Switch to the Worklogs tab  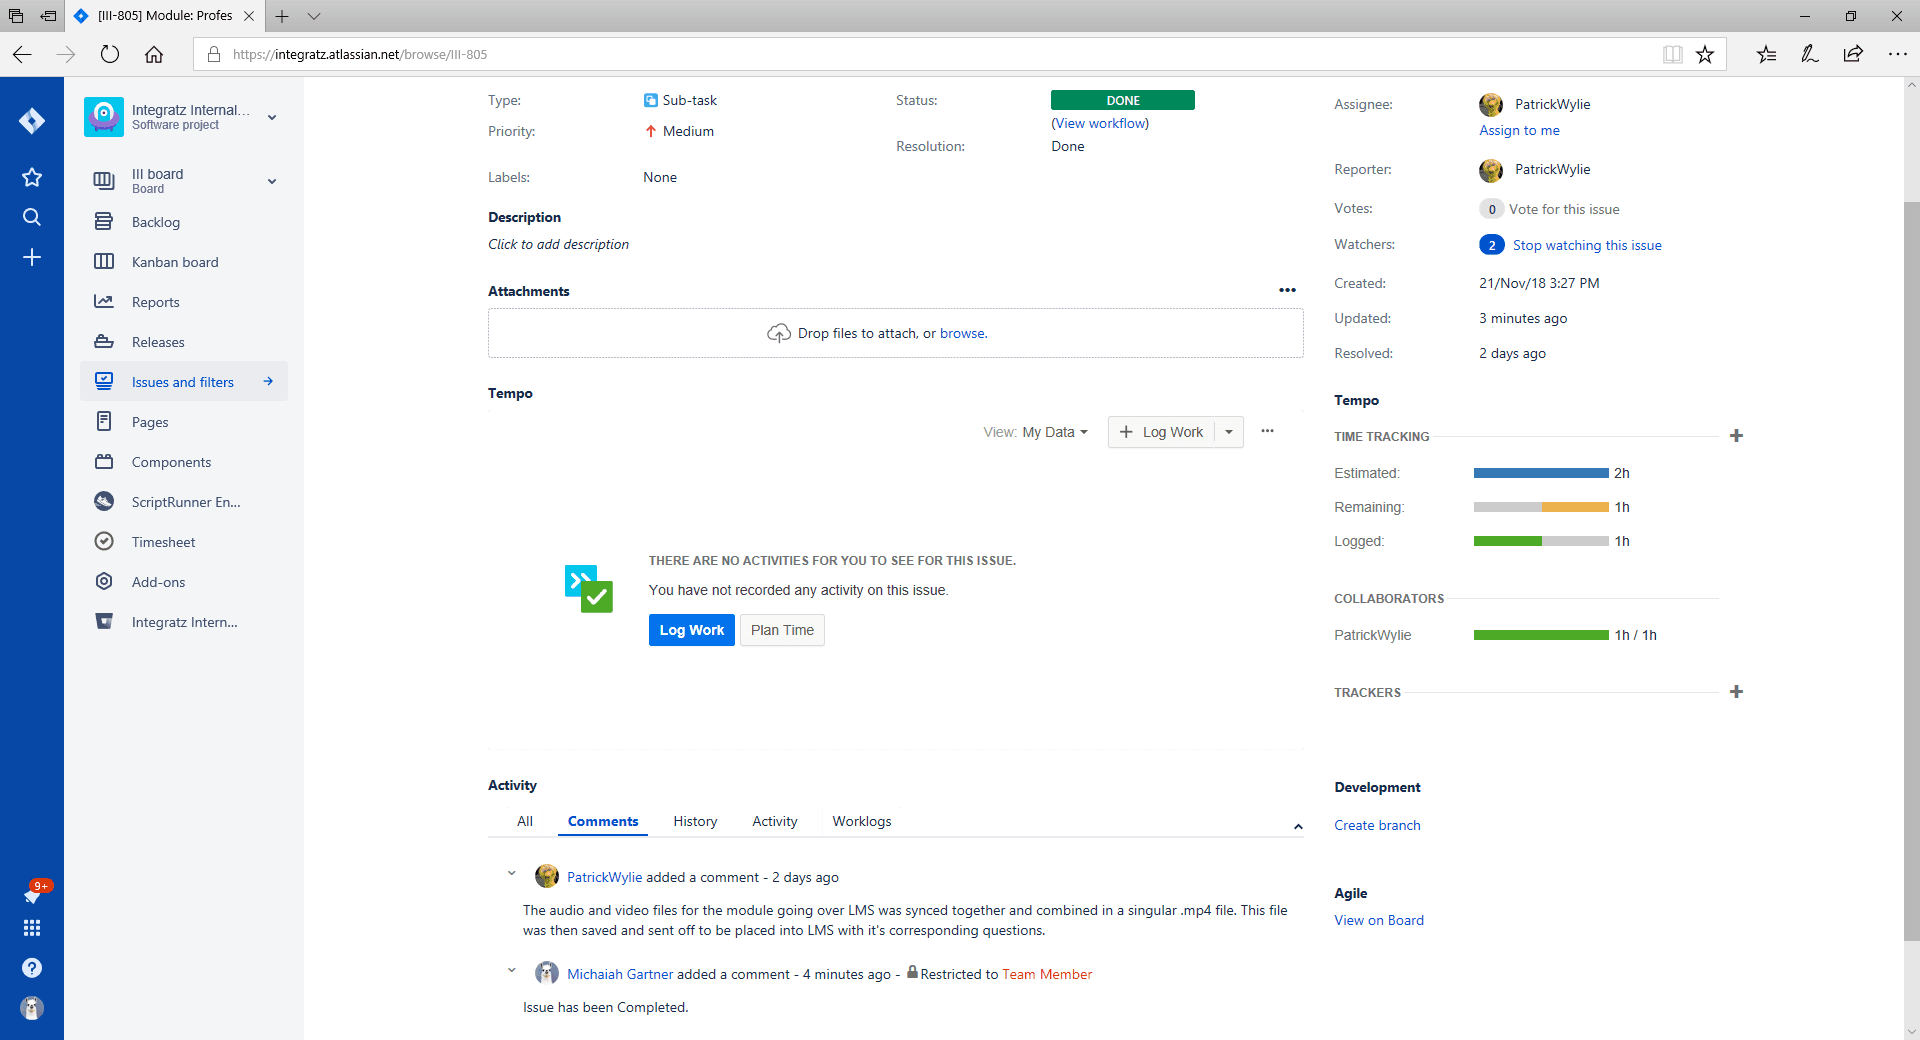(x=862, y=821)
